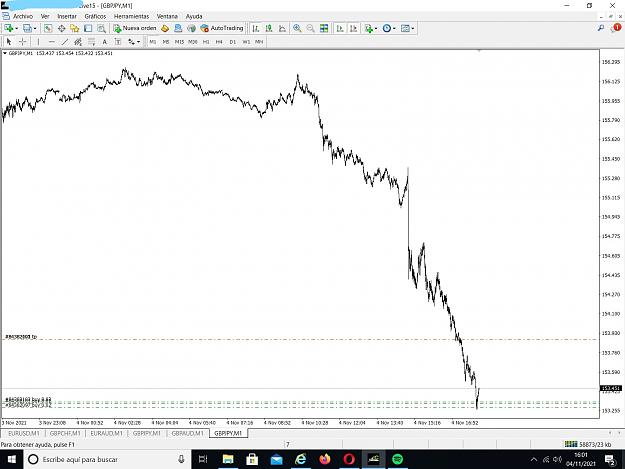Toggle AutoTrading on or off
Viewport: 625px width, 469px height.
(222, 28)
